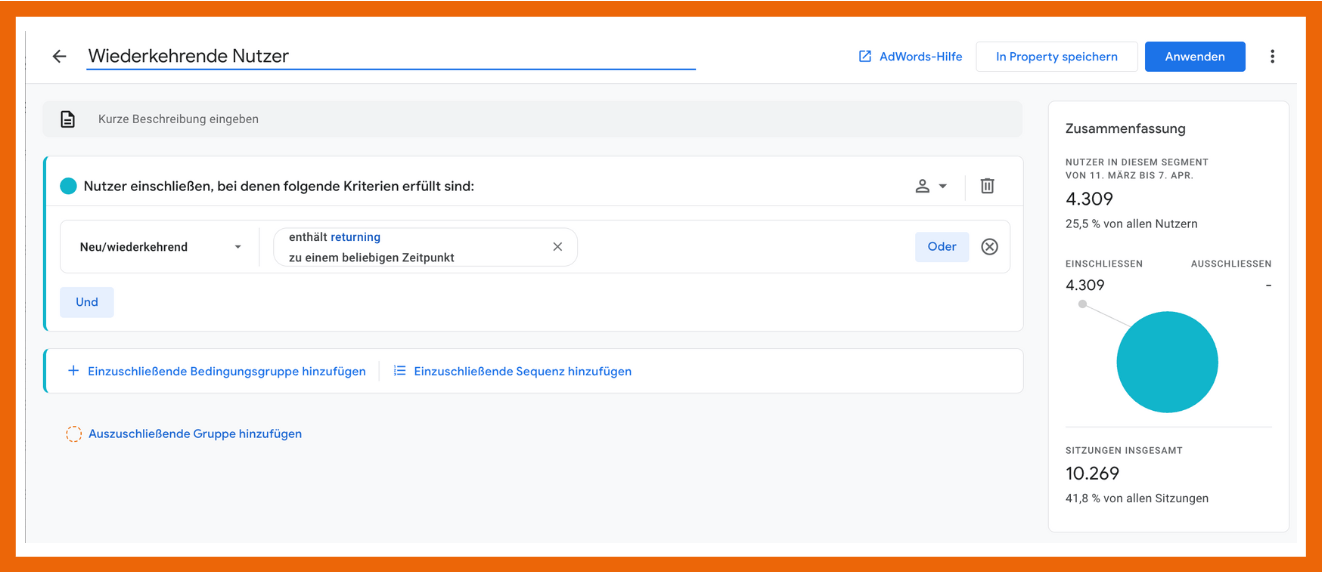Add an Oder condition
The width and height of the screenshot is (1322, 572).
click(x=941, y=247)
